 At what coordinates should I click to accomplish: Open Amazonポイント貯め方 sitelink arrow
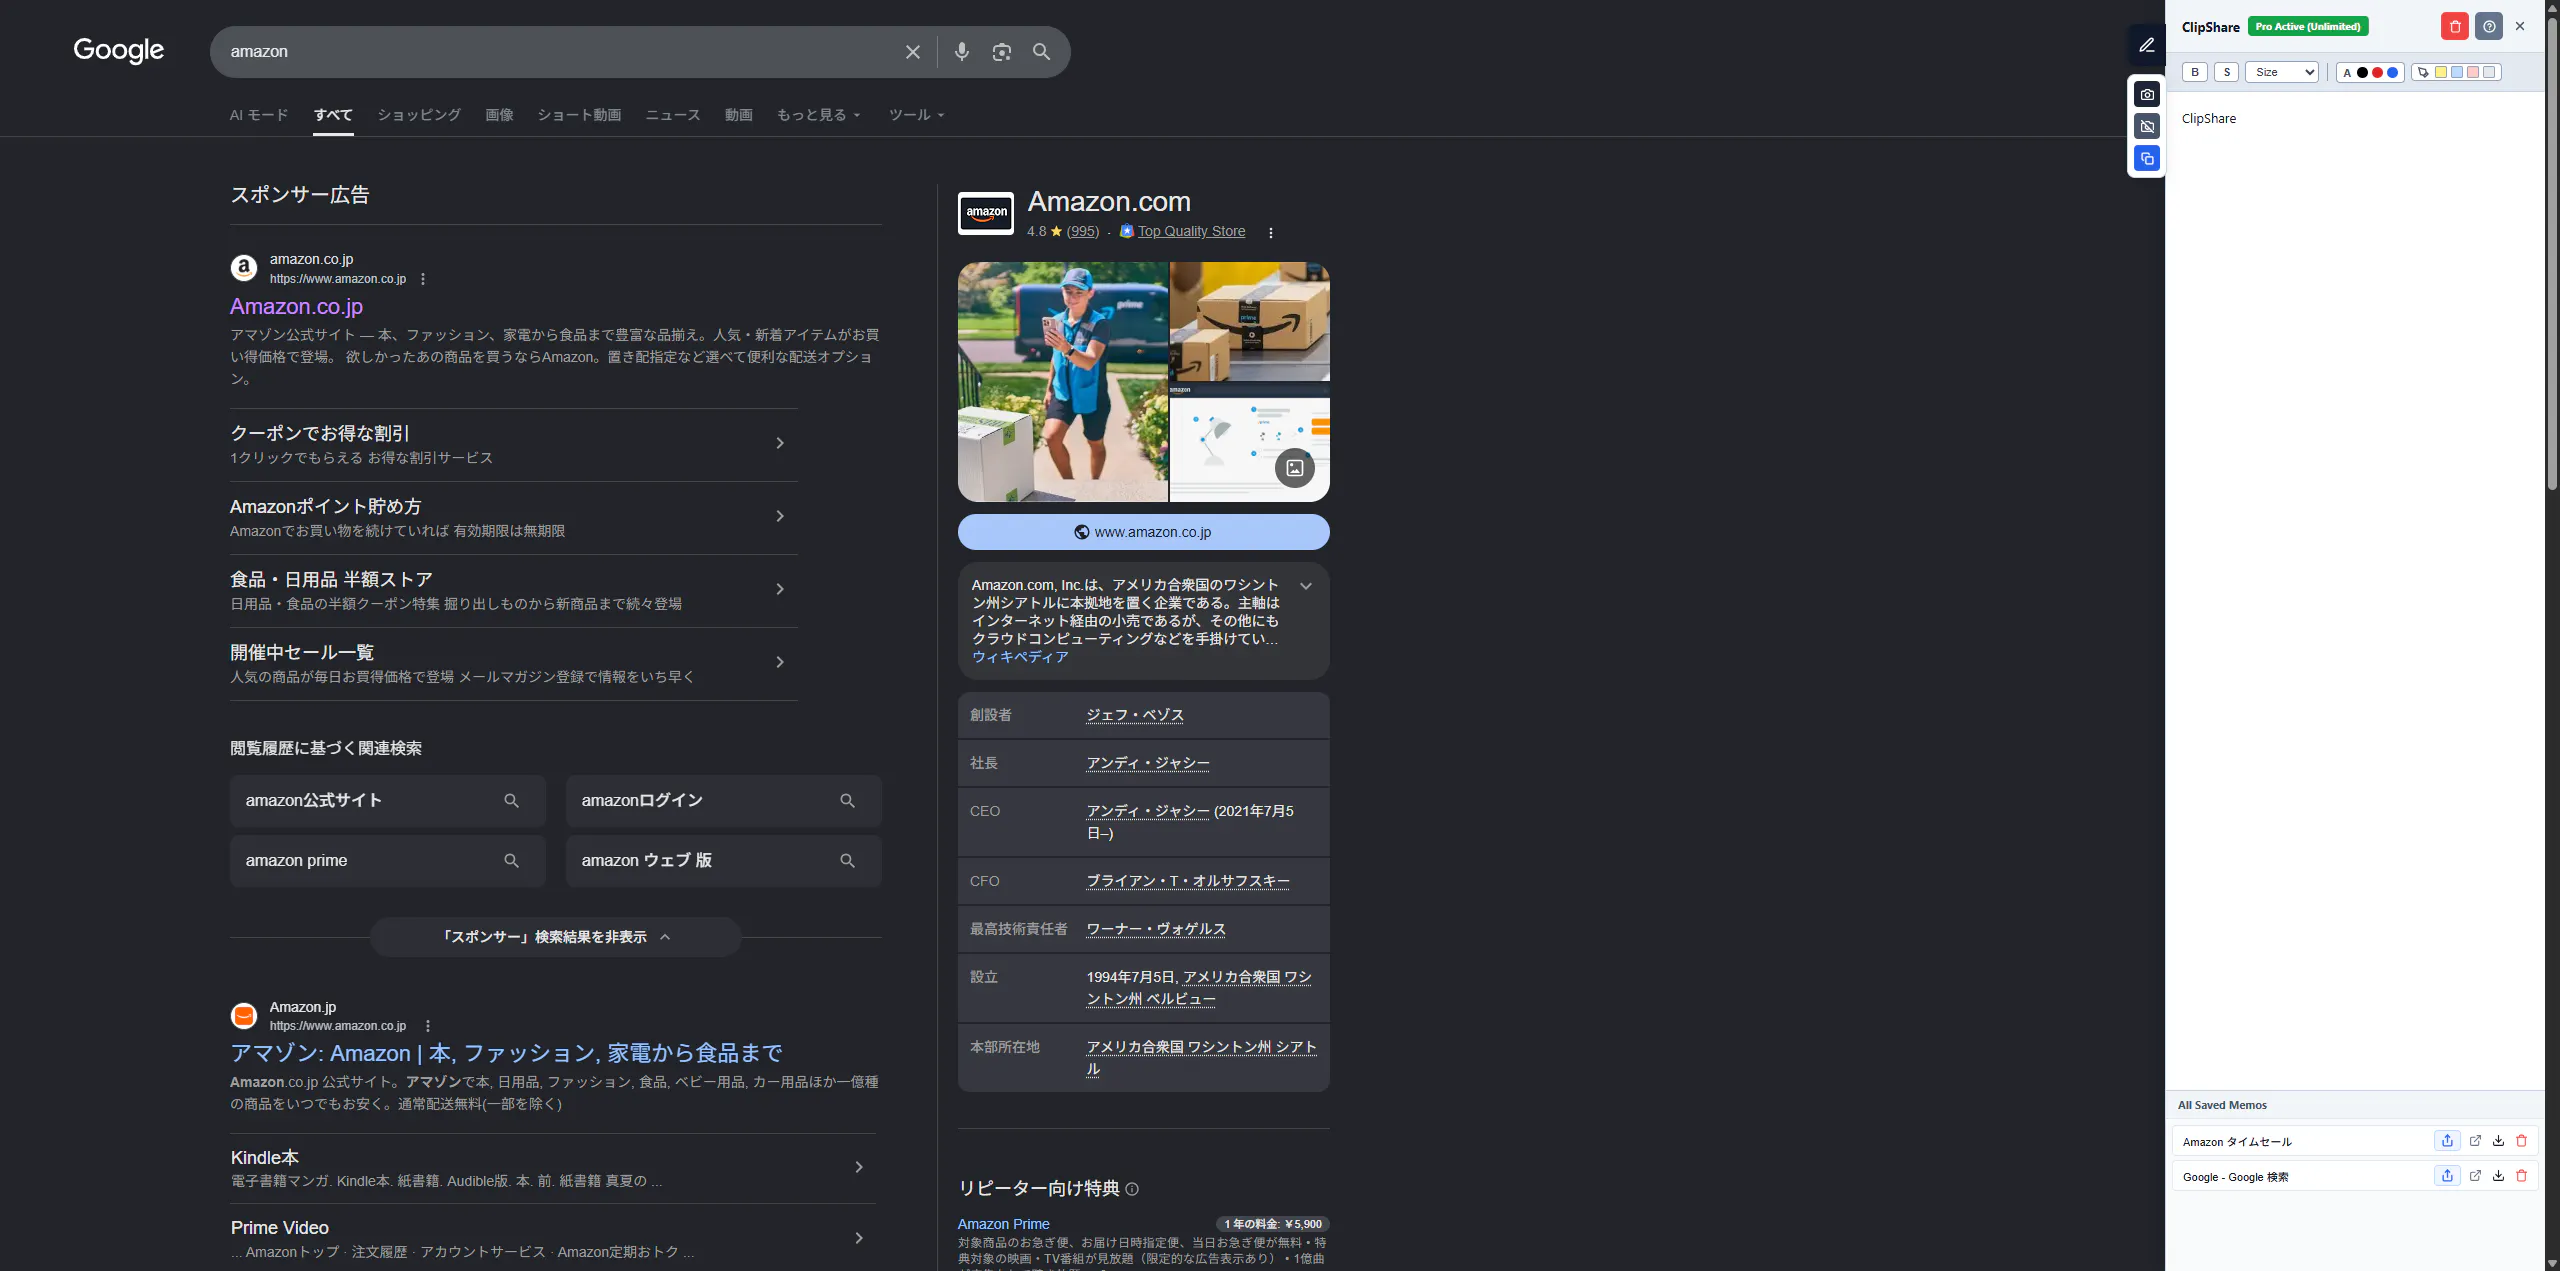click(x=780, y=516)
